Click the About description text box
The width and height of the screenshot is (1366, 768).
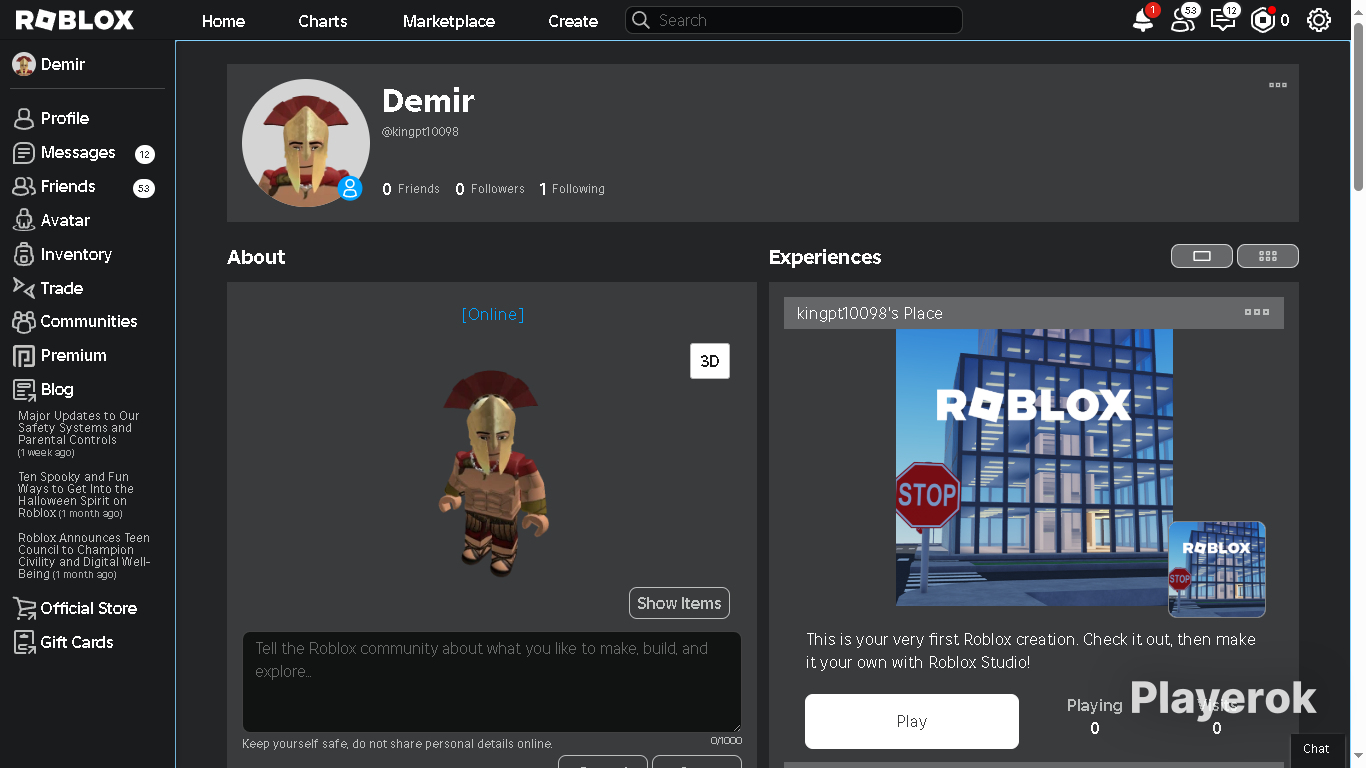click(492, 682)
